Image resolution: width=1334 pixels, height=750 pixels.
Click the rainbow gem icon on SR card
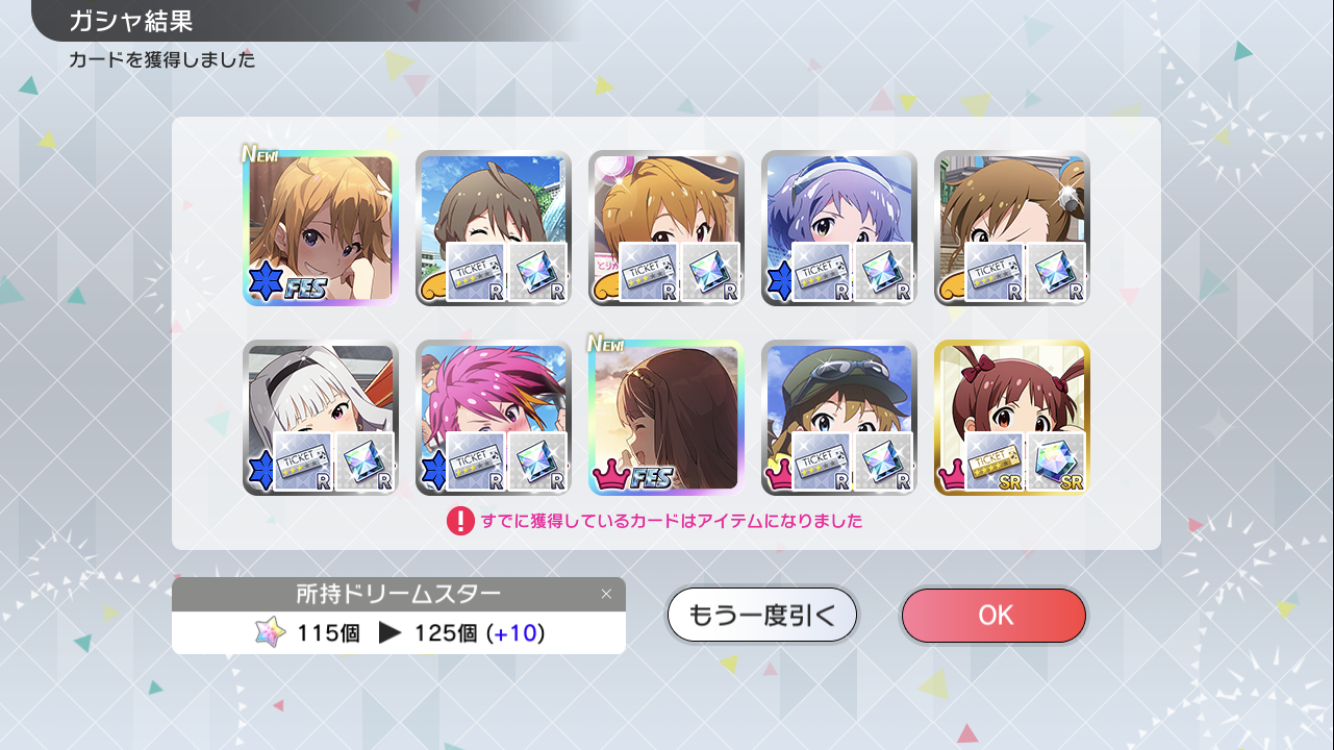pos(1056,462)
